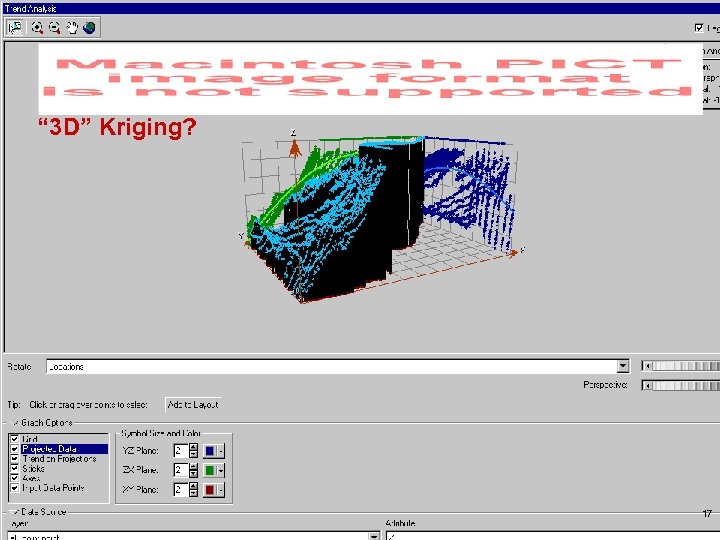This screenshot has height=540, width=720.
Task: Activate the select features tool in toolbar
Action: [15, 28]
